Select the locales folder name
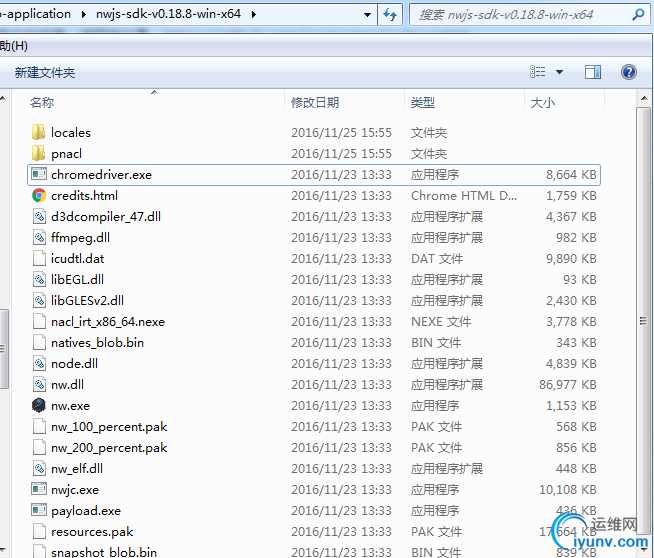 [x=70, y=133]
